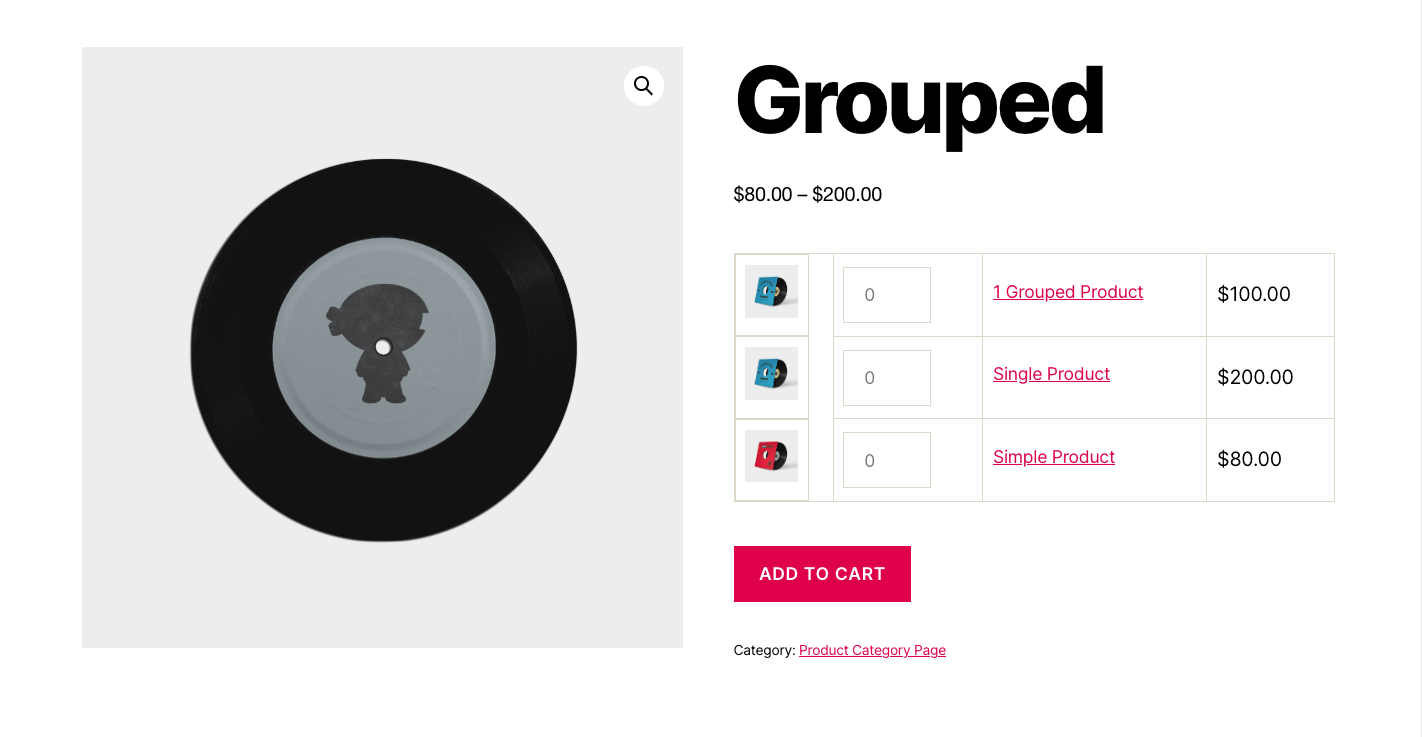Follow the Simple Product link
This screenshot has width=1422, height=737.
[x=1053, y=457]
